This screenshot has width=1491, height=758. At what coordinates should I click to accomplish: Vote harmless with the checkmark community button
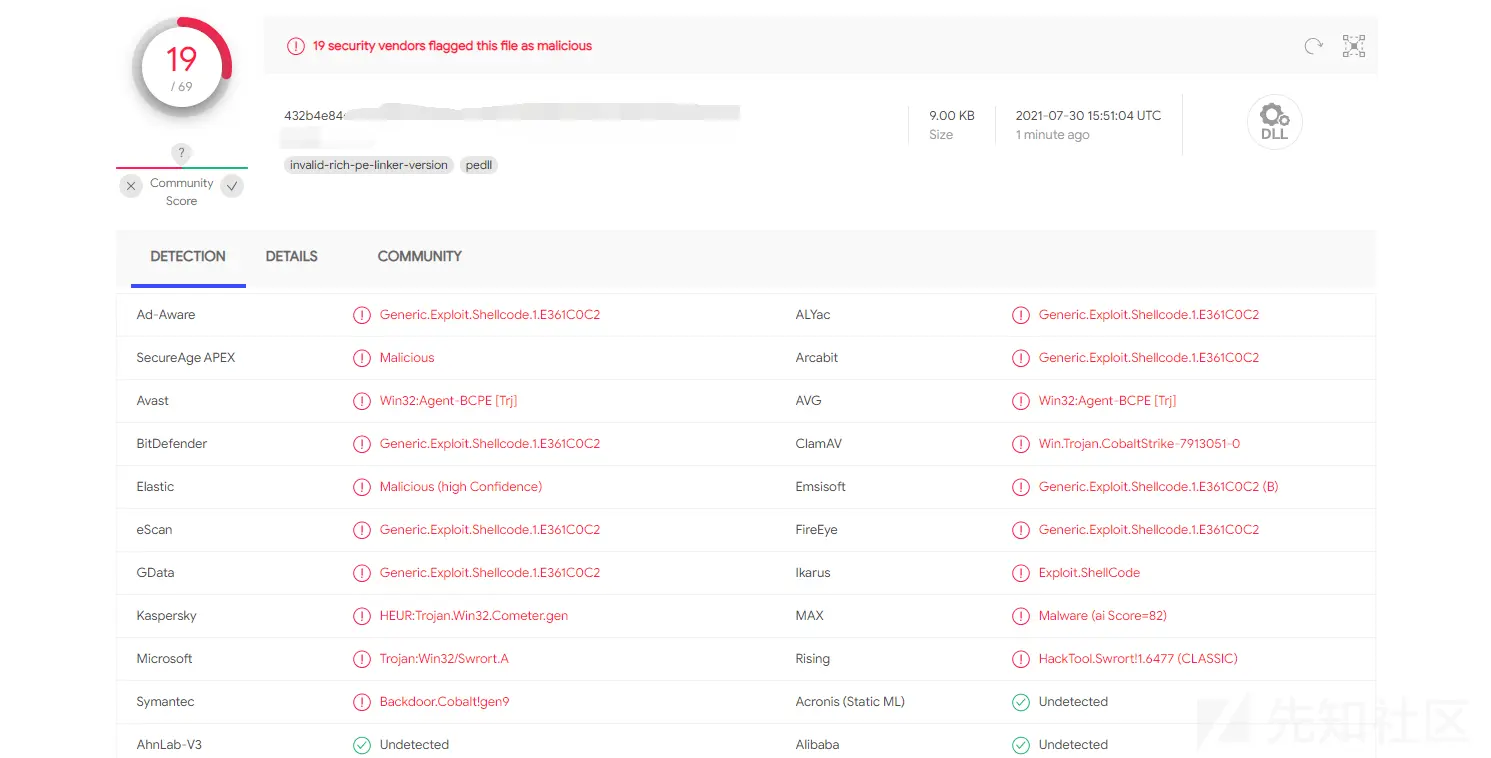(232, 186)
